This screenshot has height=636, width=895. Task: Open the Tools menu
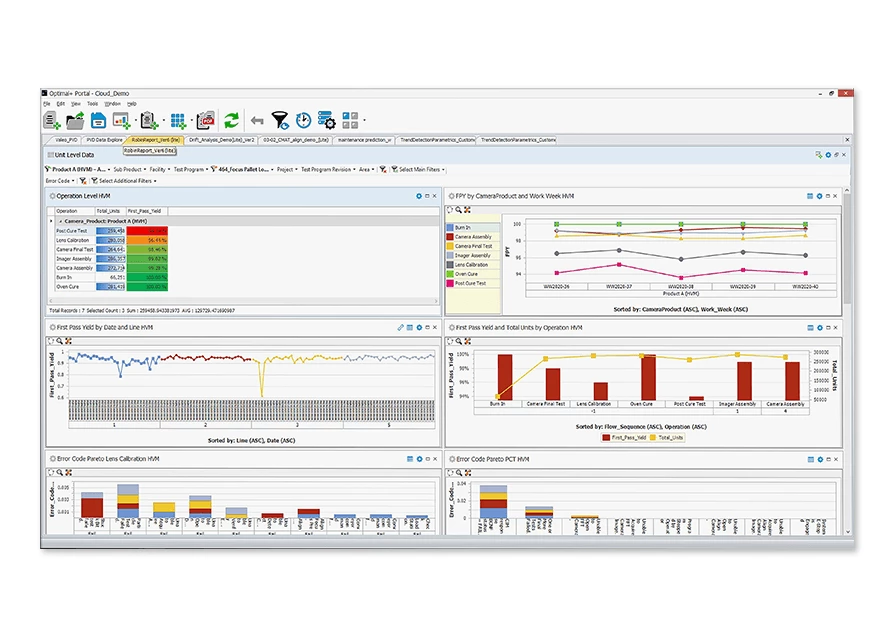point(92,104)
